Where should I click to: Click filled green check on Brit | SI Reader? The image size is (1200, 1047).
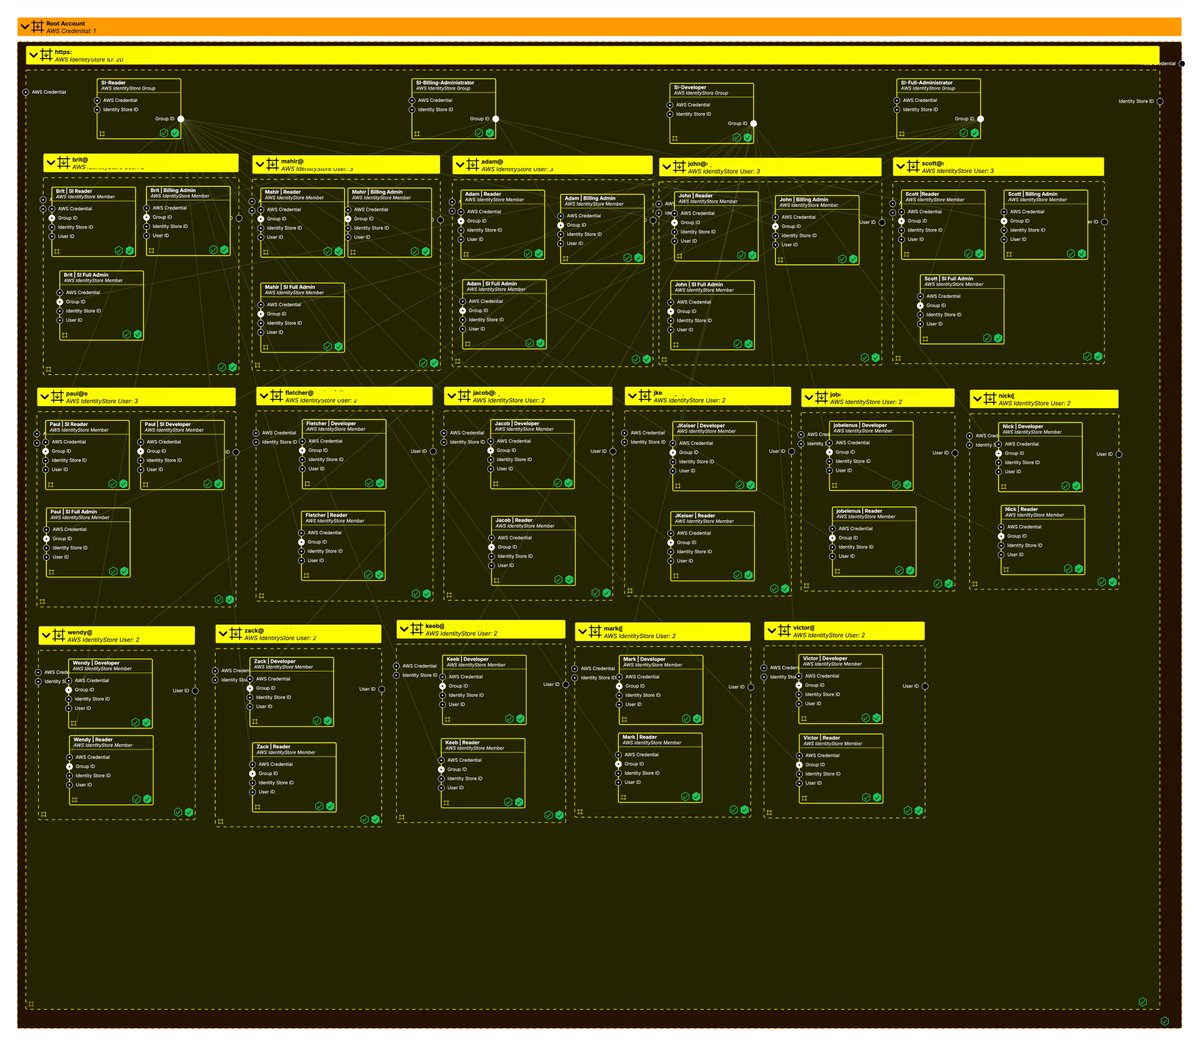pyautogui.click(x=129, y=249)
